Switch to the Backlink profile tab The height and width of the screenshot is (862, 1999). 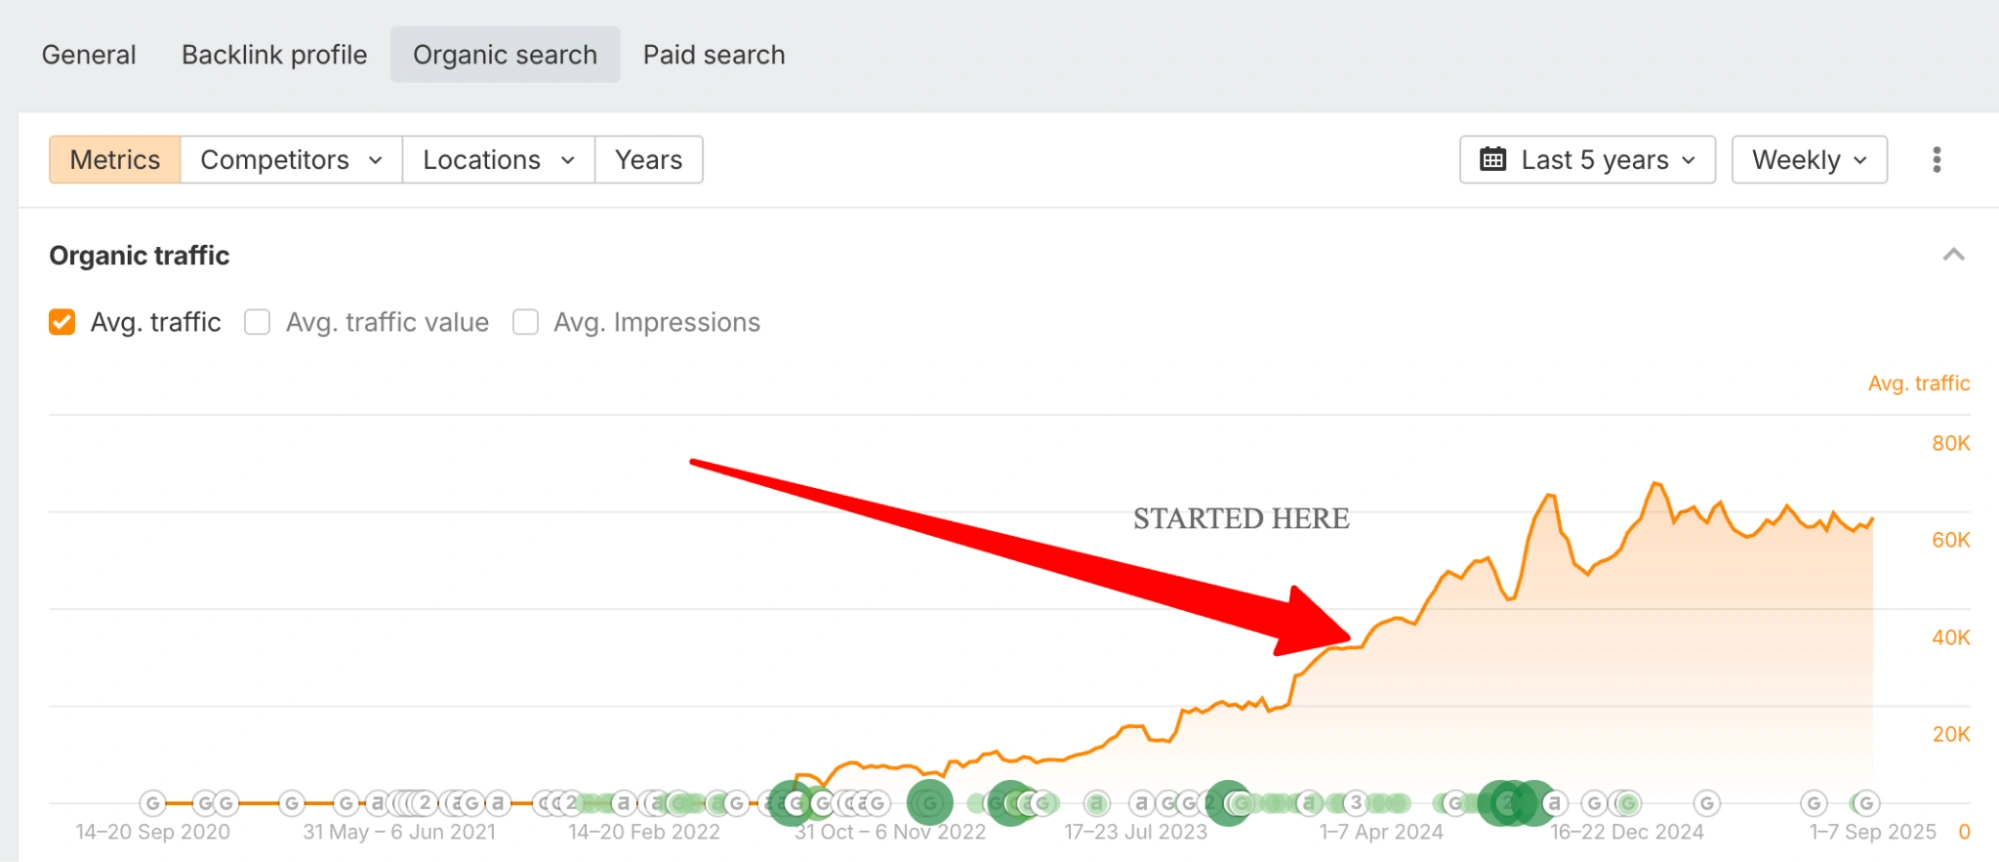pyautogui.click(x=274, y=55)
